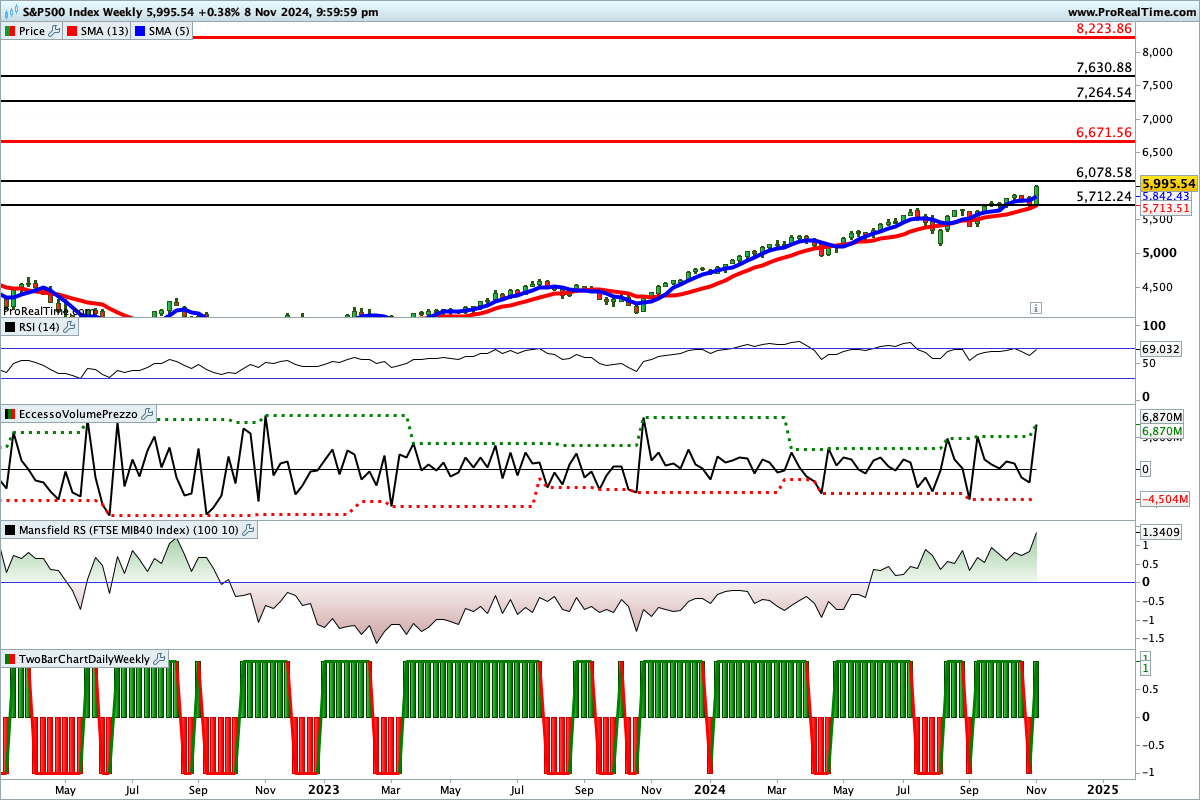Click the black RSI color square
The image size is (1200, 800).
coord(9,327)
